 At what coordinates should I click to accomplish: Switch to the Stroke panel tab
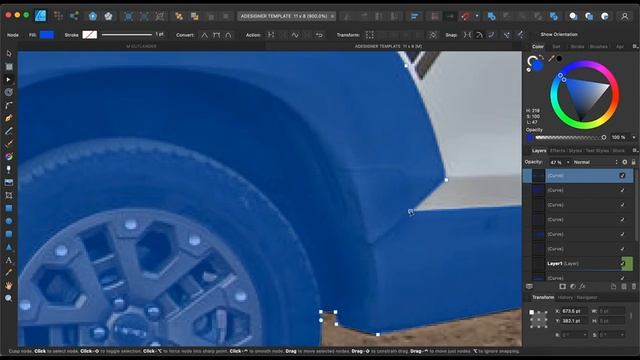pyautogui.click(x=577, y=47)
